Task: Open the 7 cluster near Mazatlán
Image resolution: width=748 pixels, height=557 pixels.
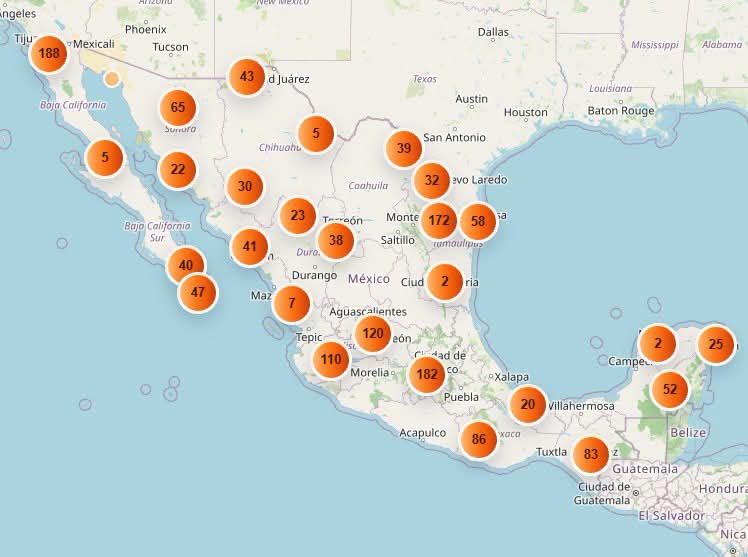Action: coord(291,304)
